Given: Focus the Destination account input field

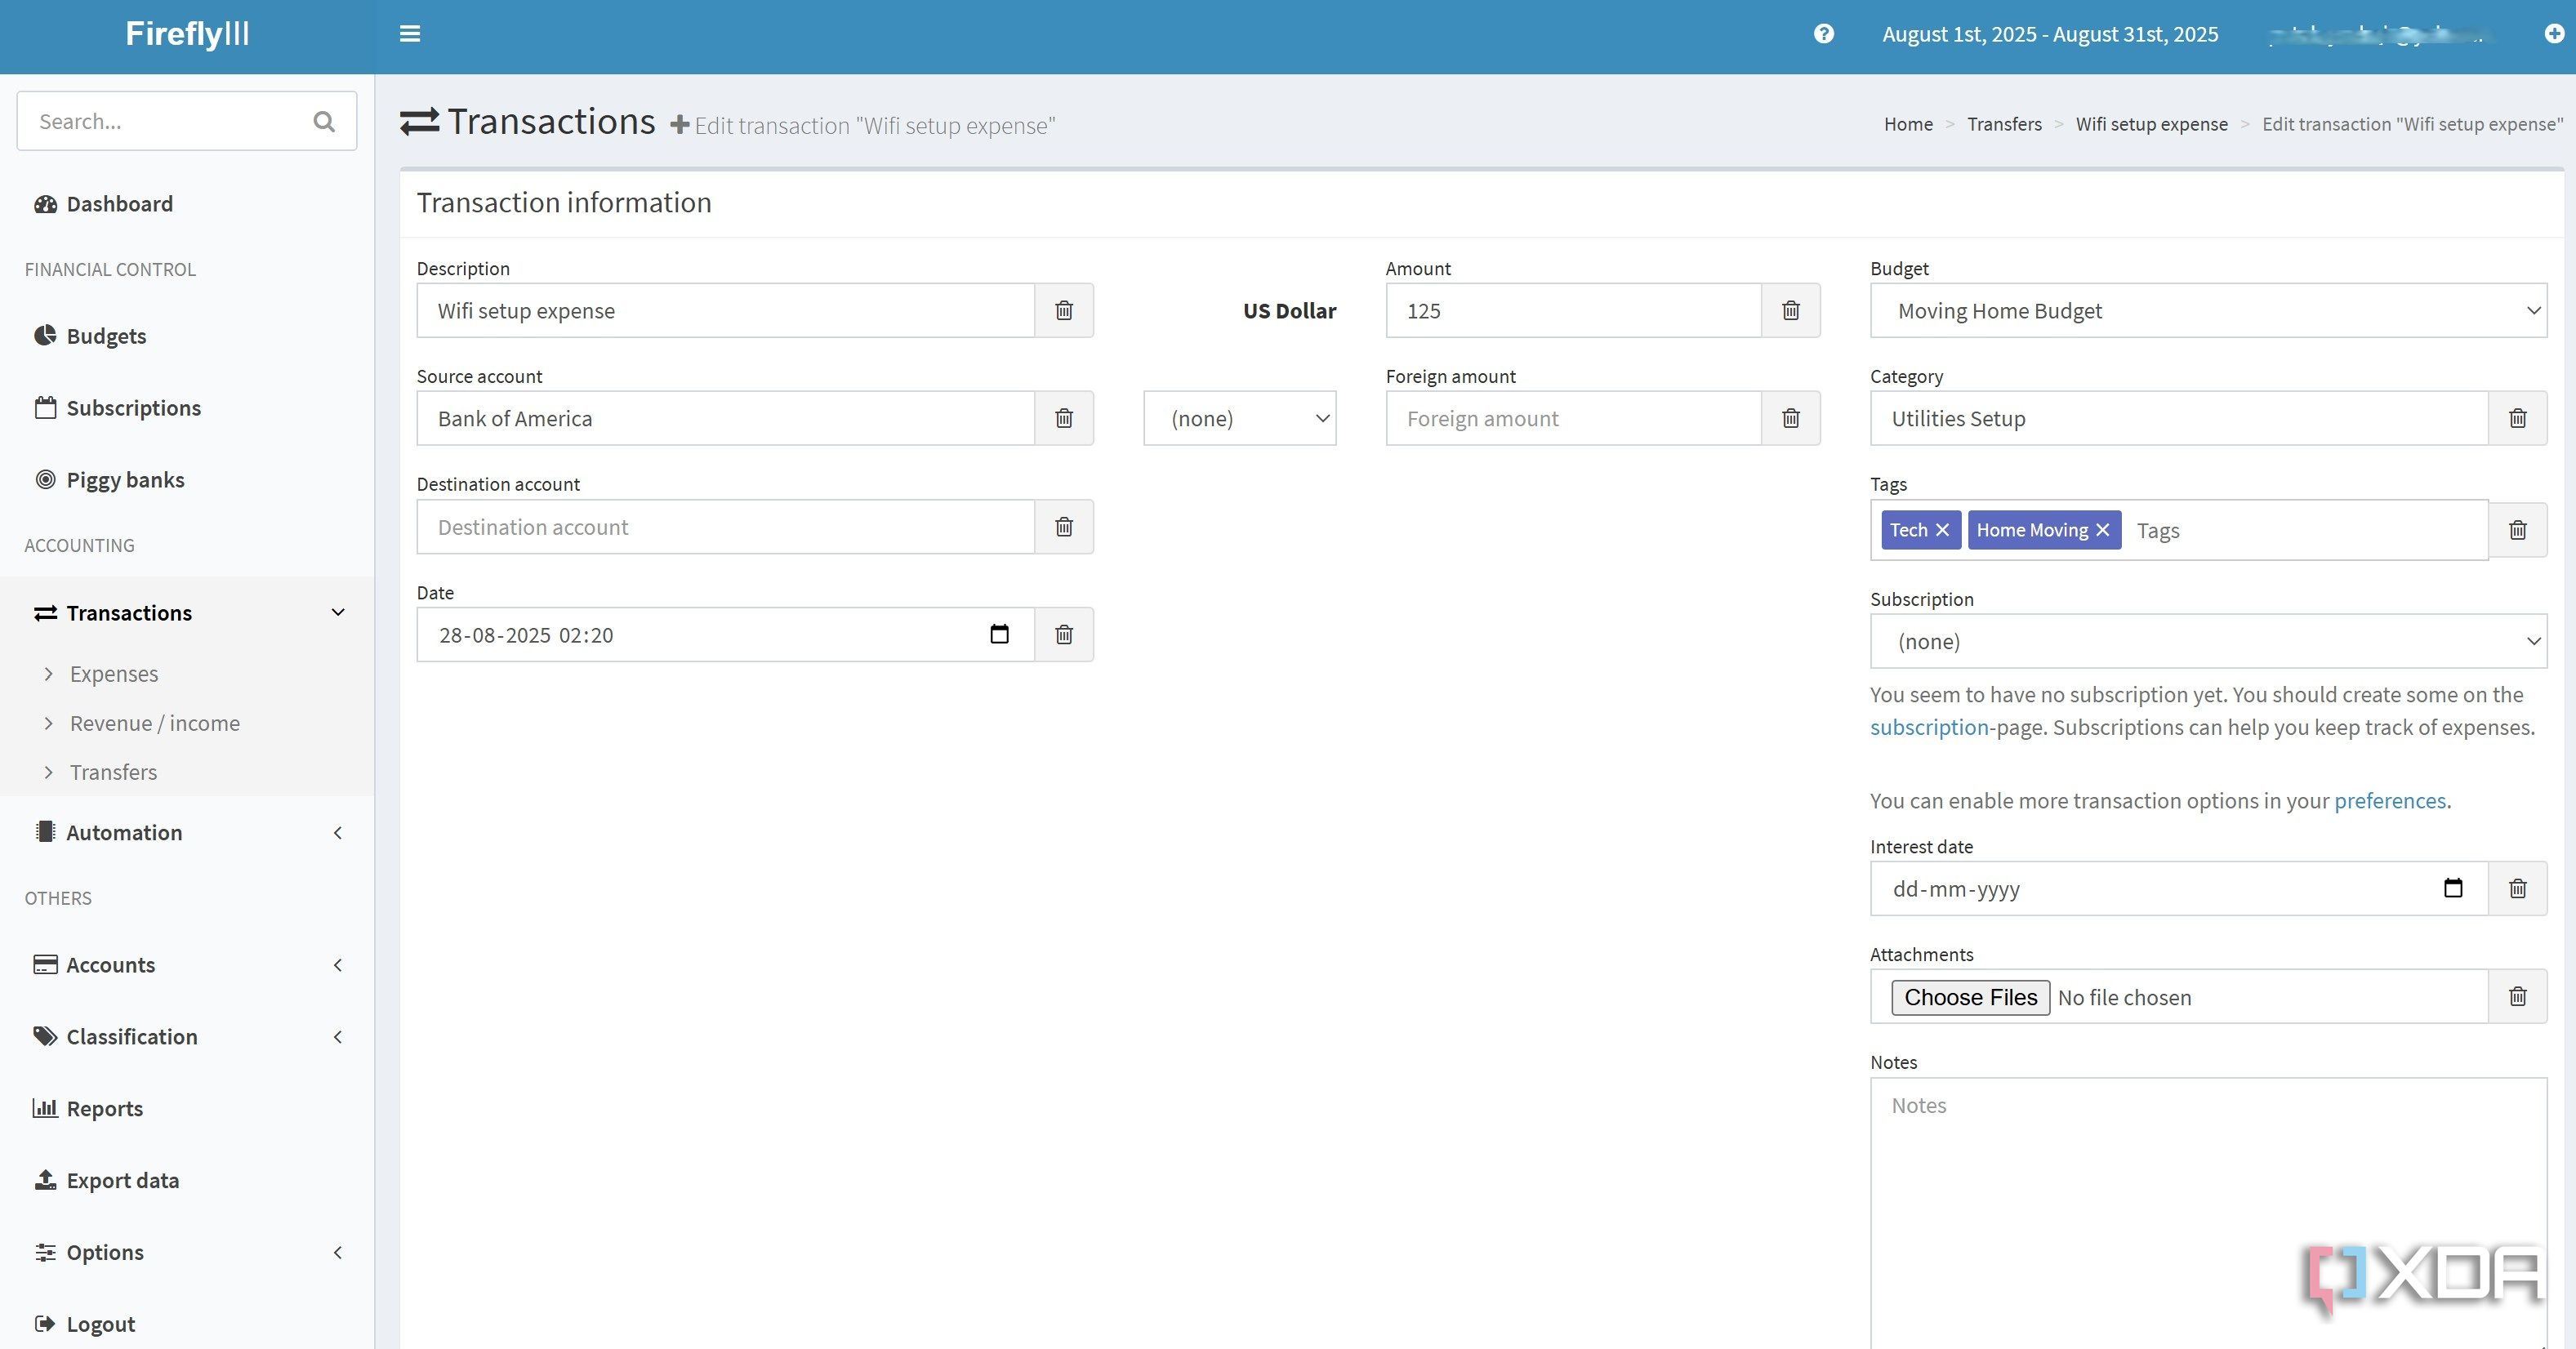Looking at the screenshot, I should [725, 526].
